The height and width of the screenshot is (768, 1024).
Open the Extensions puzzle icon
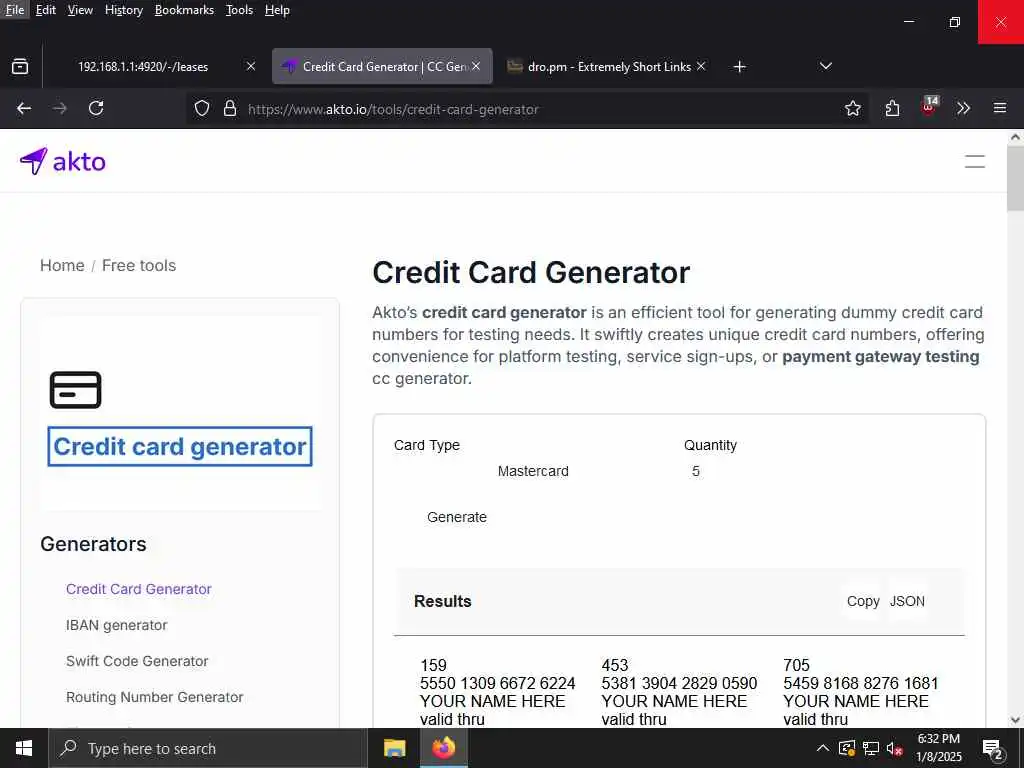(x=892, y=108)
